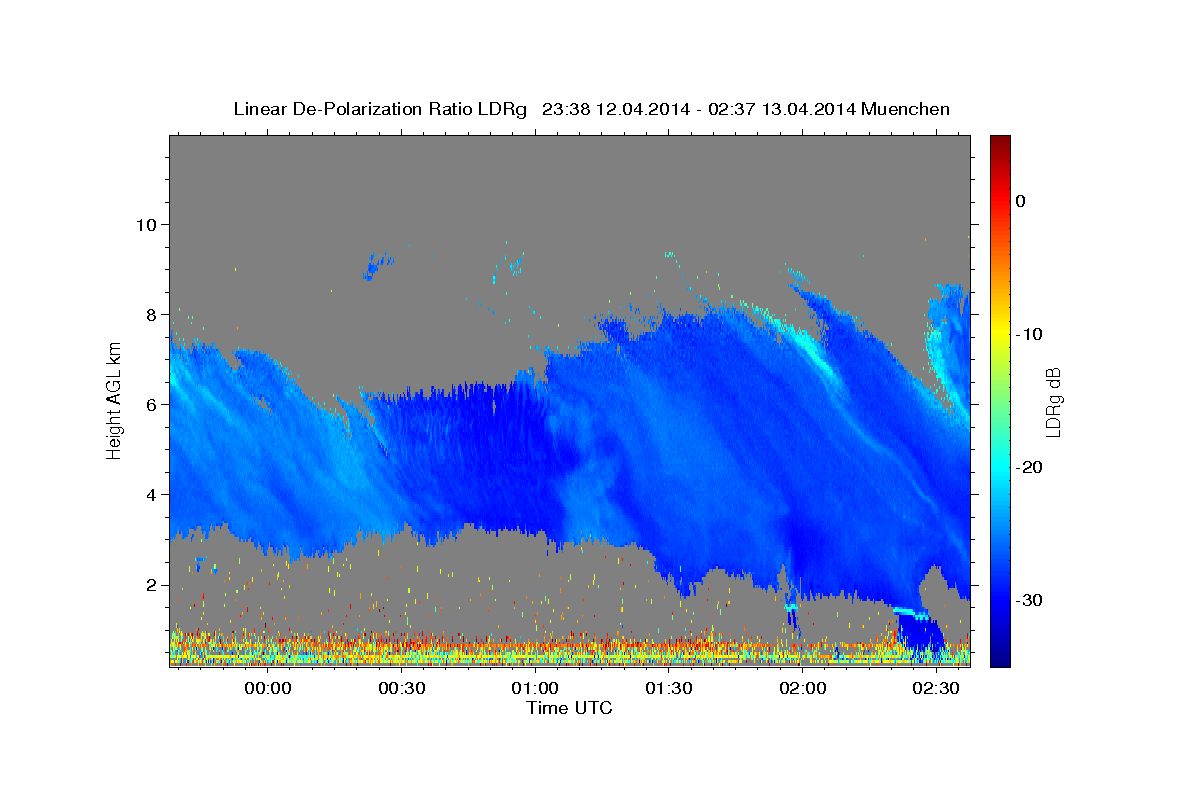Image resolution: width=1200 pixels, height=800 pixels.
Task: Click the height tick label '10'
Action: click(146, 224)
